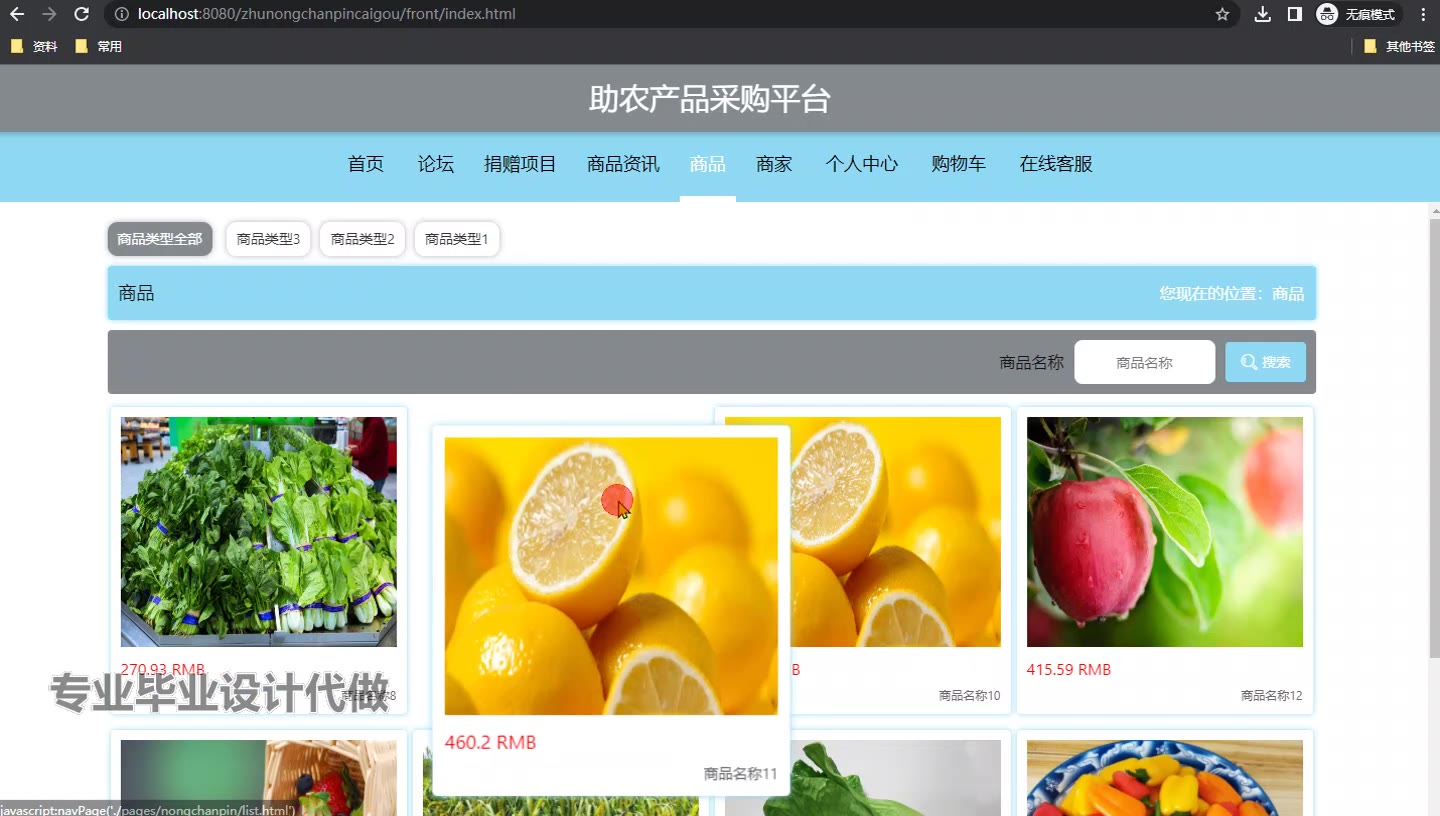Open the browser downloads icon
Screen dimensions: 1440x816
[1263, 14]
